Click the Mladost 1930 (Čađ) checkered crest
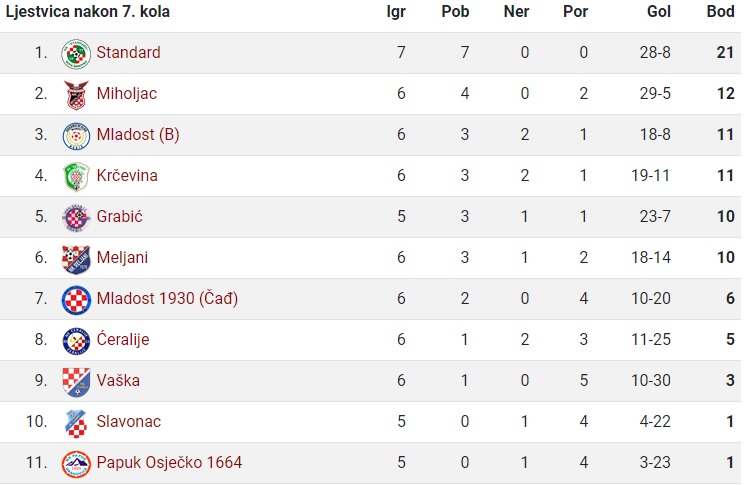 (x=76, y=300)
